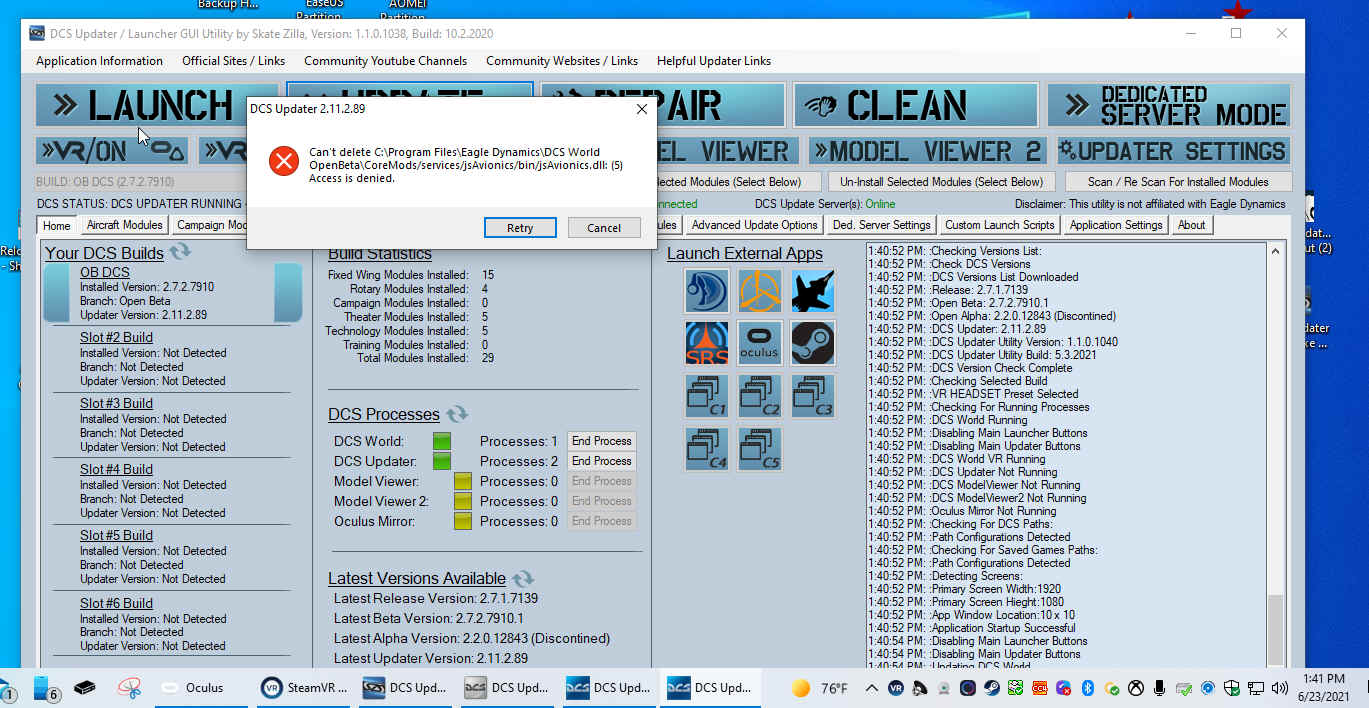Open the weather widget showing 76°F
1369x708 pixels.
point(820,688)
